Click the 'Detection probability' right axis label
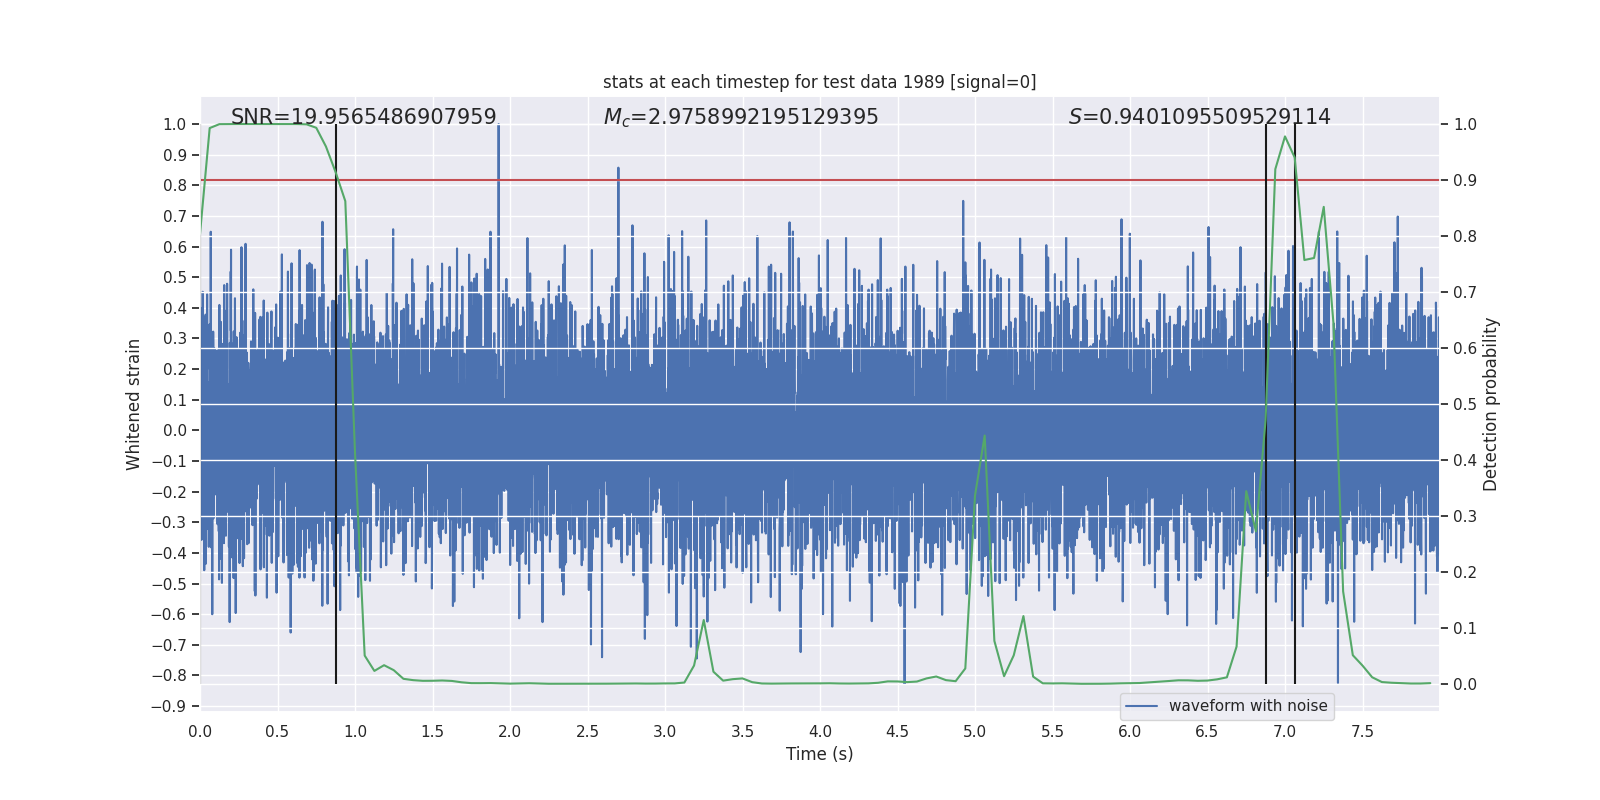This screenshot has height=800, width=1600. (x=1490, y=404)
